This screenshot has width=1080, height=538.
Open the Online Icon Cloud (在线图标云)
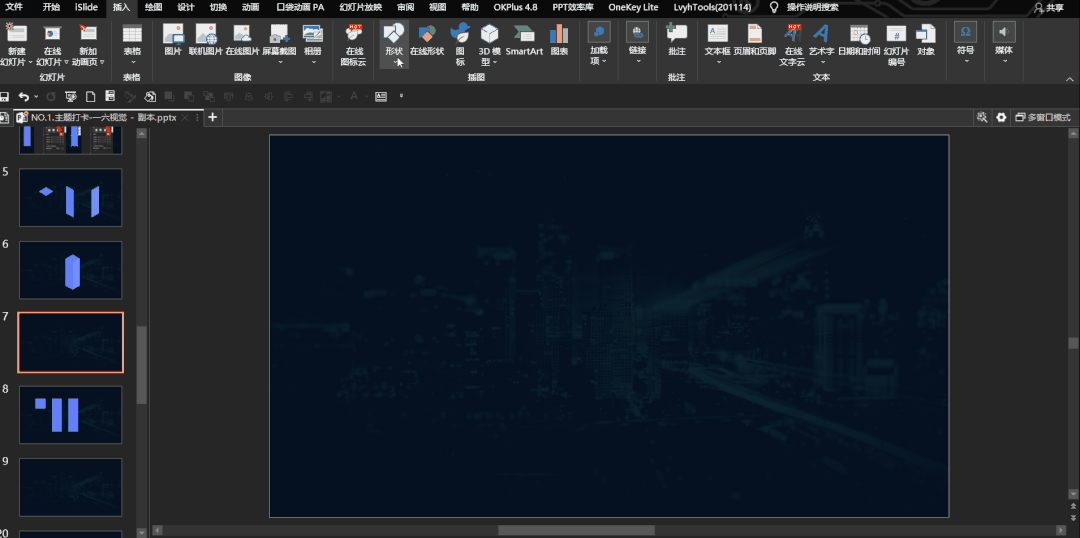(354, 33)
